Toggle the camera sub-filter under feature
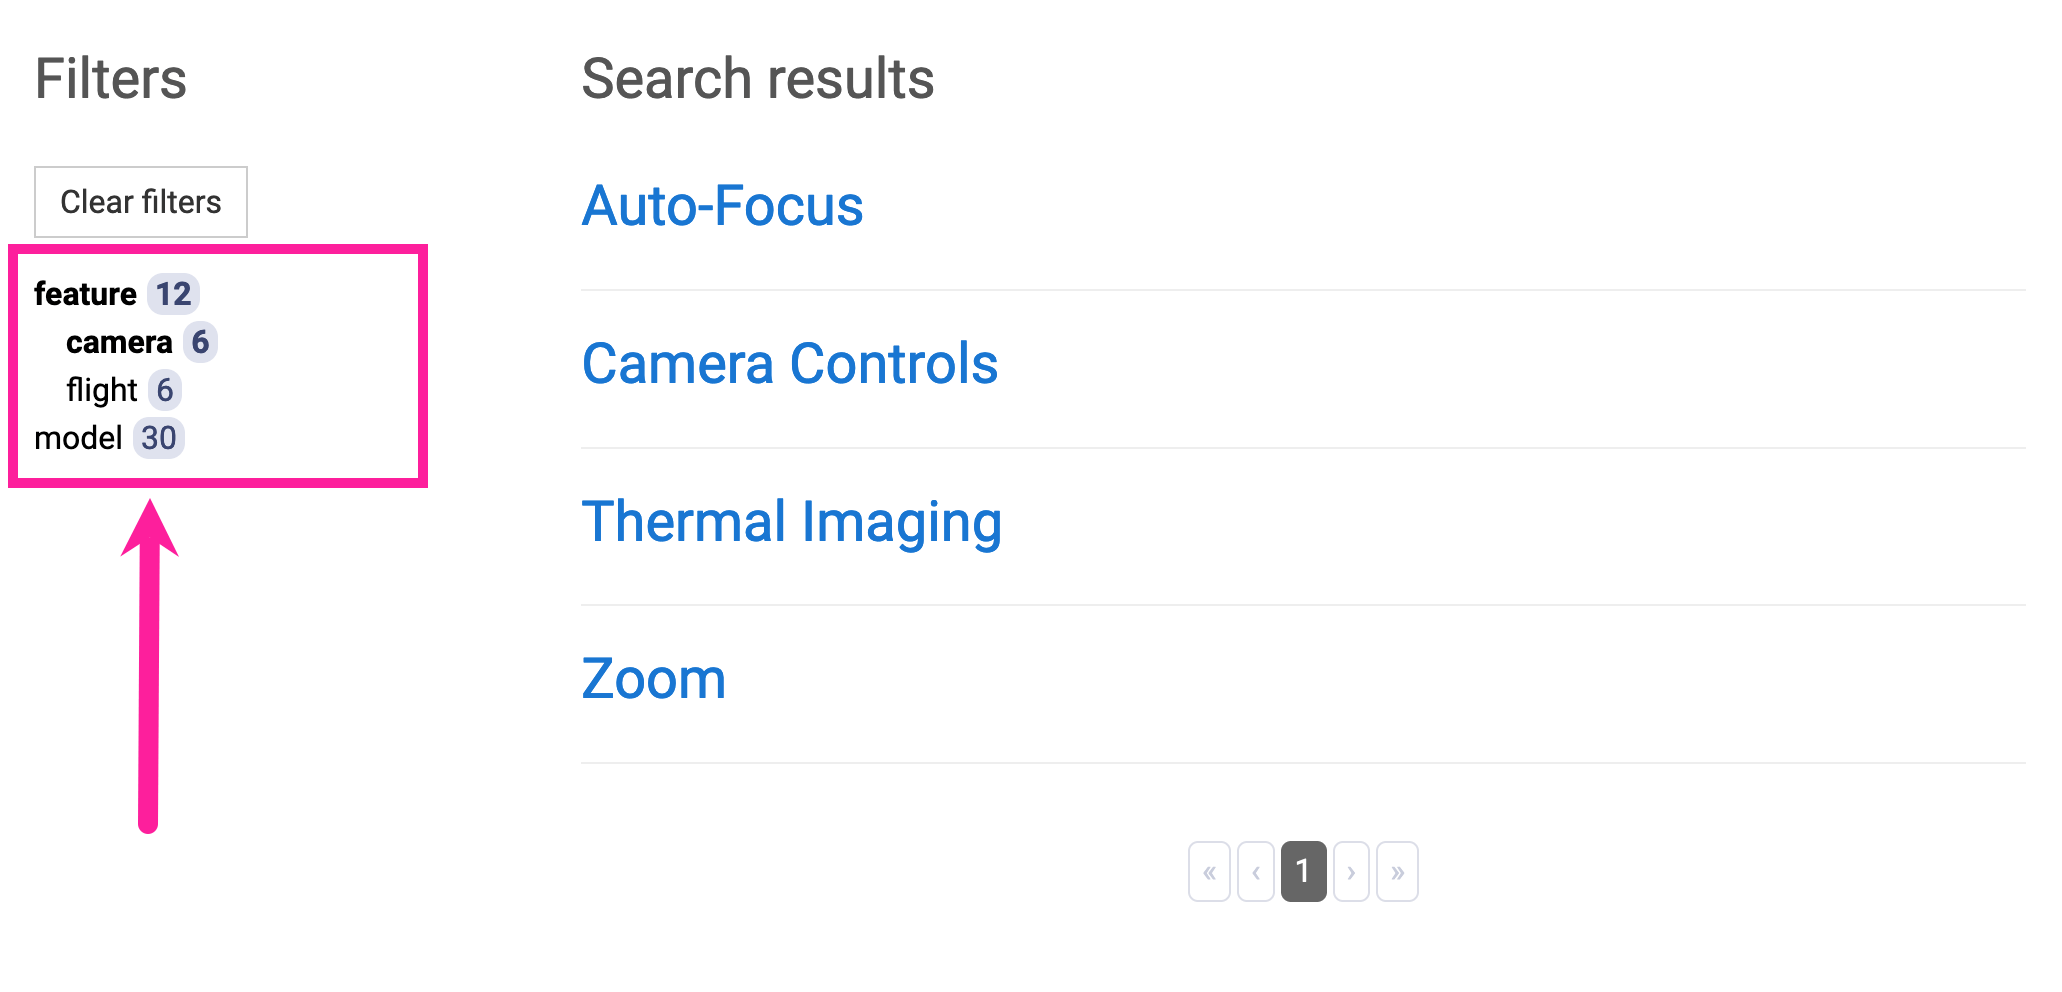The height and width of the screenshot is (992, 2062). coord(119,341)
